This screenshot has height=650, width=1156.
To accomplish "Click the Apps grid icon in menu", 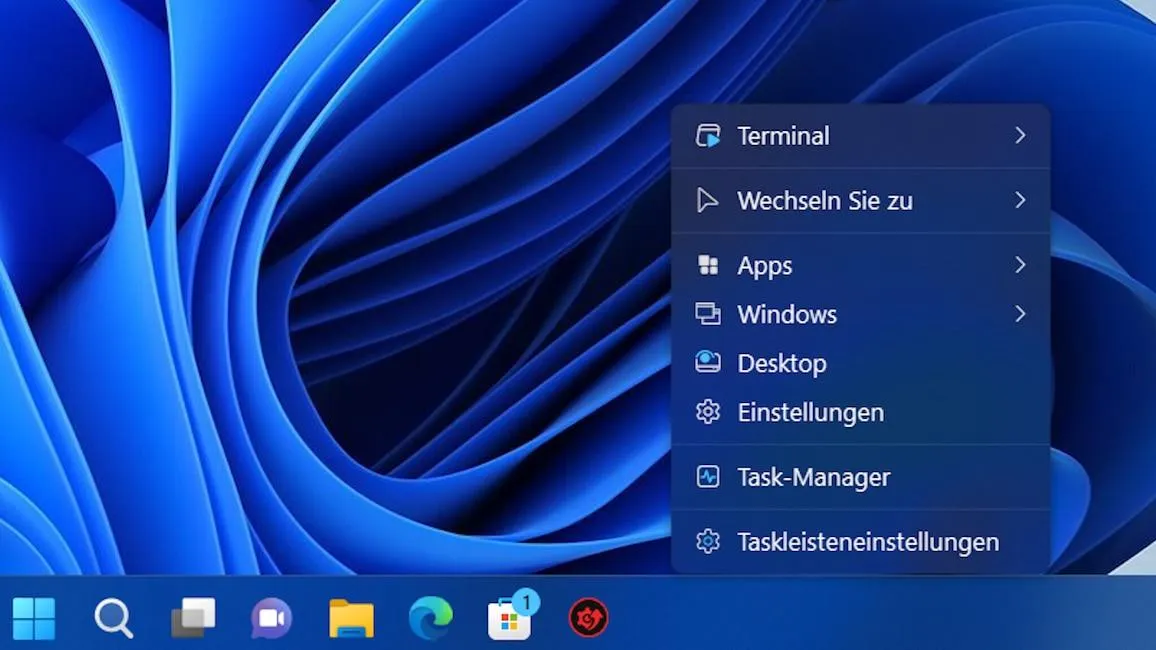I will point(708,265).
